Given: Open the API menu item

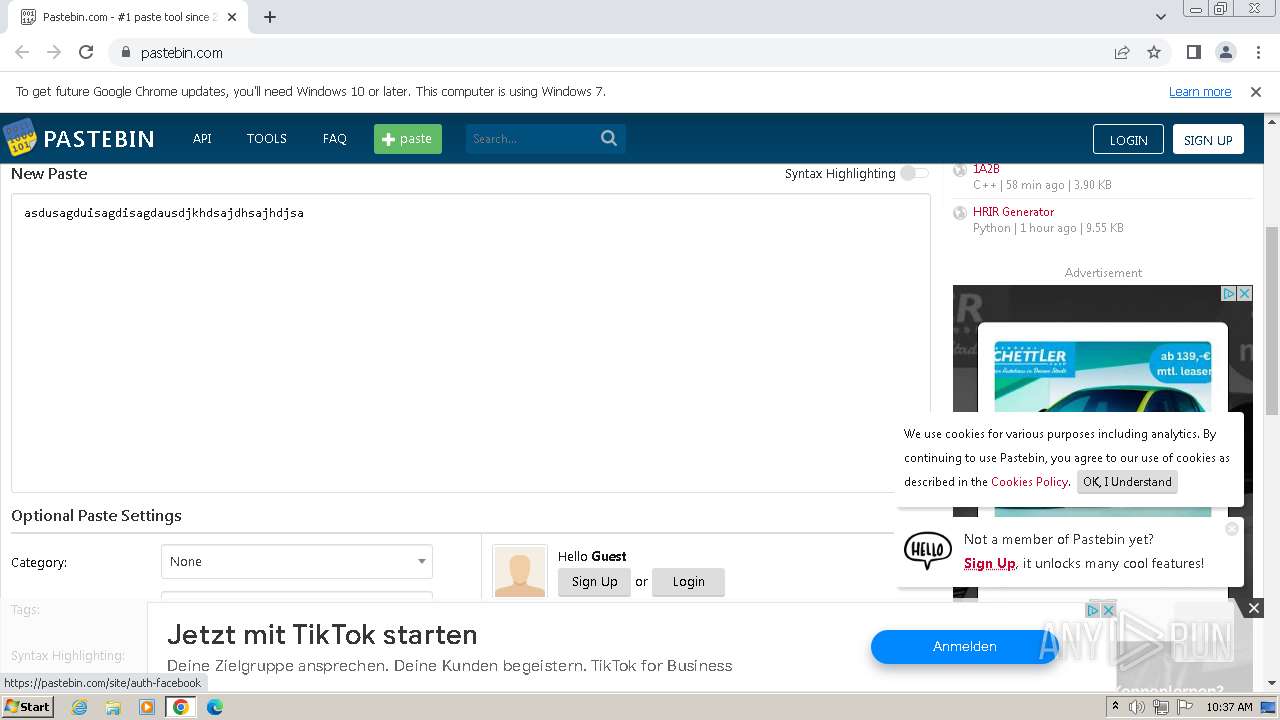Looking at the screenshot, I should click(x=202, y=138).
